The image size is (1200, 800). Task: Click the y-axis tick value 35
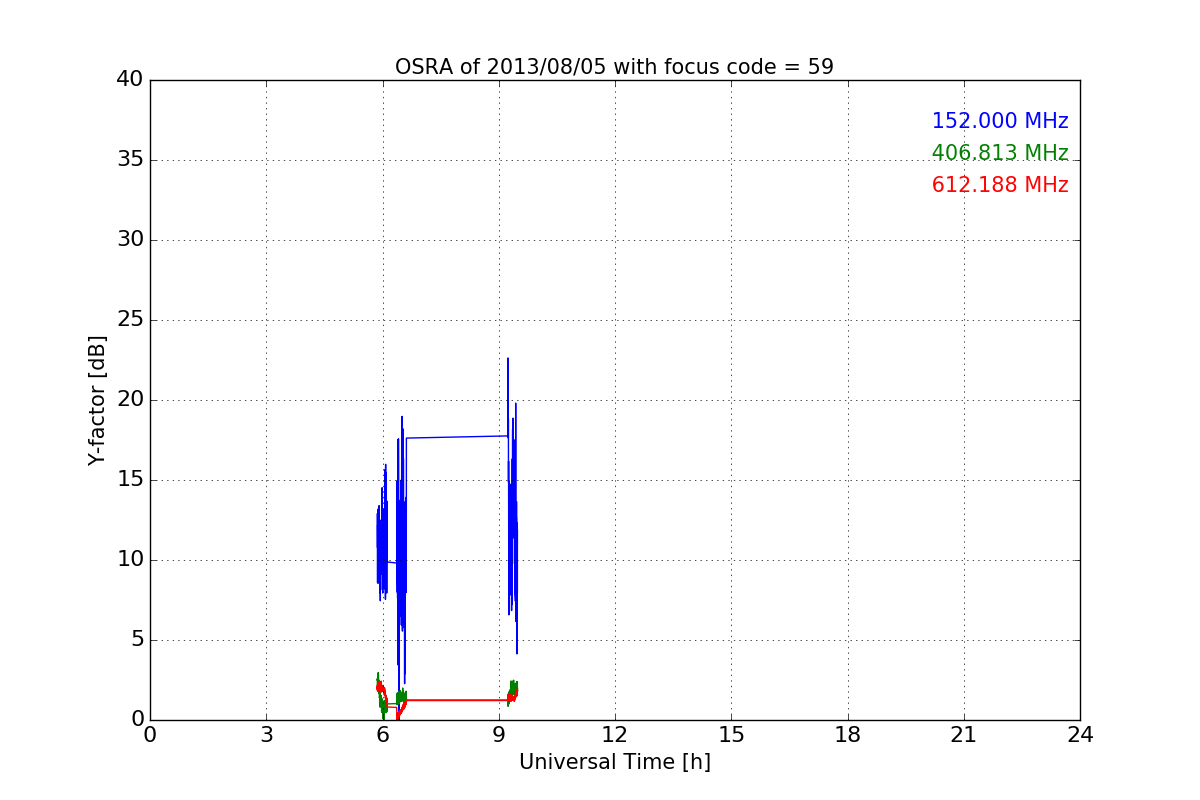(130, 160)
